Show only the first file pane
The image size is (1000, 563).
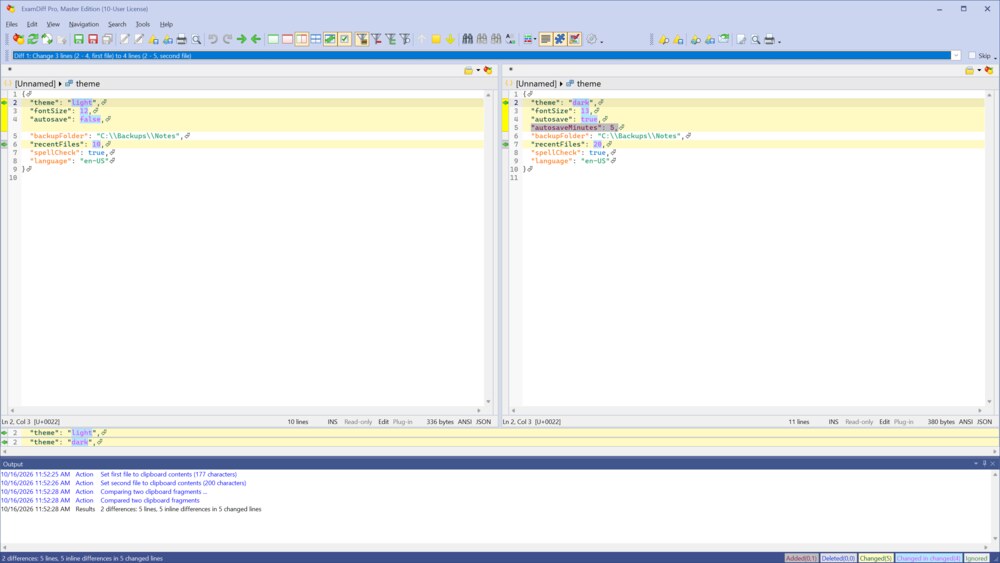[x=273, y=40]
